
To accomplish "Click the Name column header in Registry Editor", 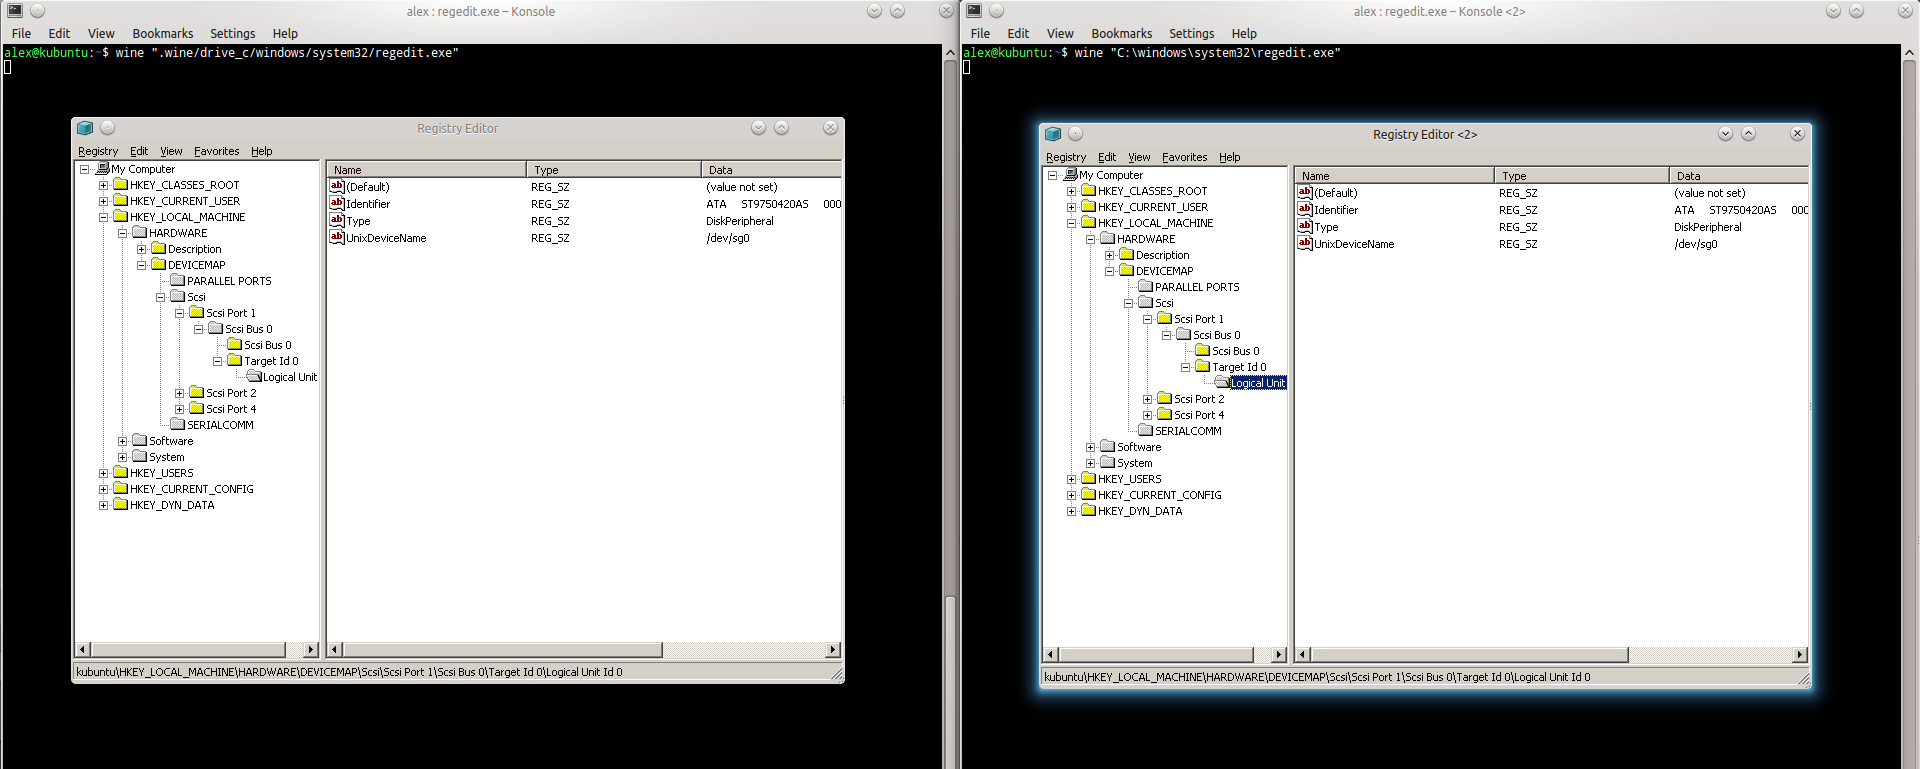I will tap(427, 170).
